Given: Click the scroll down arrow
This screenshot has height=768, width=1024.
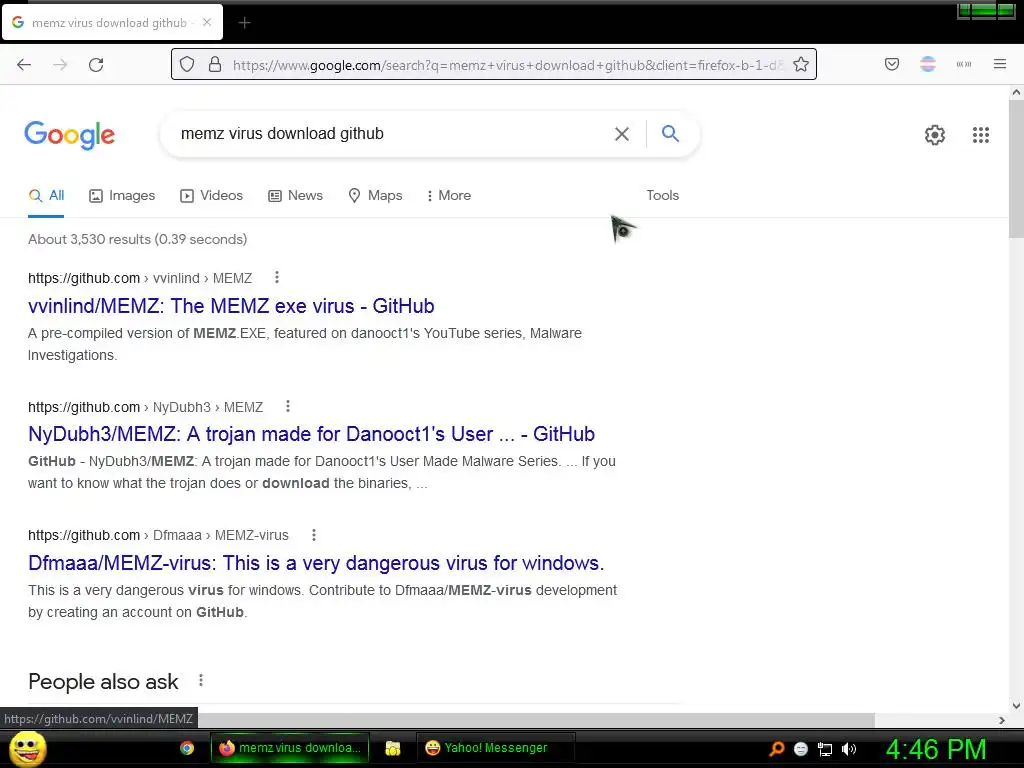Looking at the screenshot, I should coord(1016,705).
